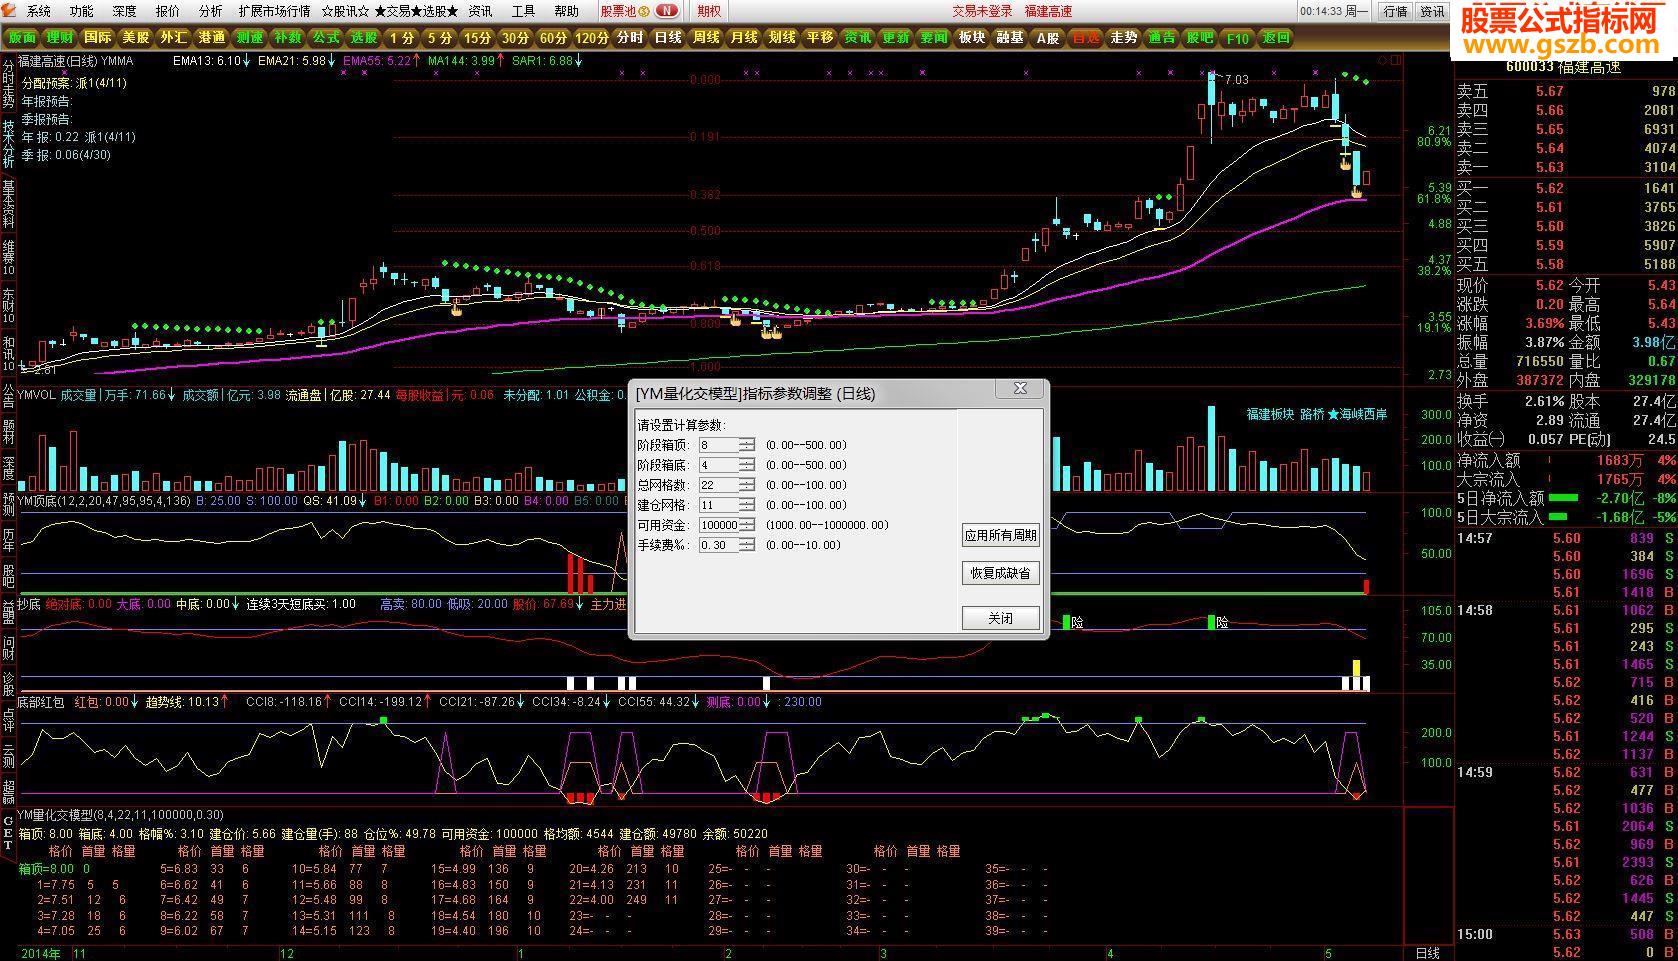Image resolution: width=1678 pixels, height=961 pixels.
Task: Click the 平移 pan toolbar button
Action: [x=820, y=38]
